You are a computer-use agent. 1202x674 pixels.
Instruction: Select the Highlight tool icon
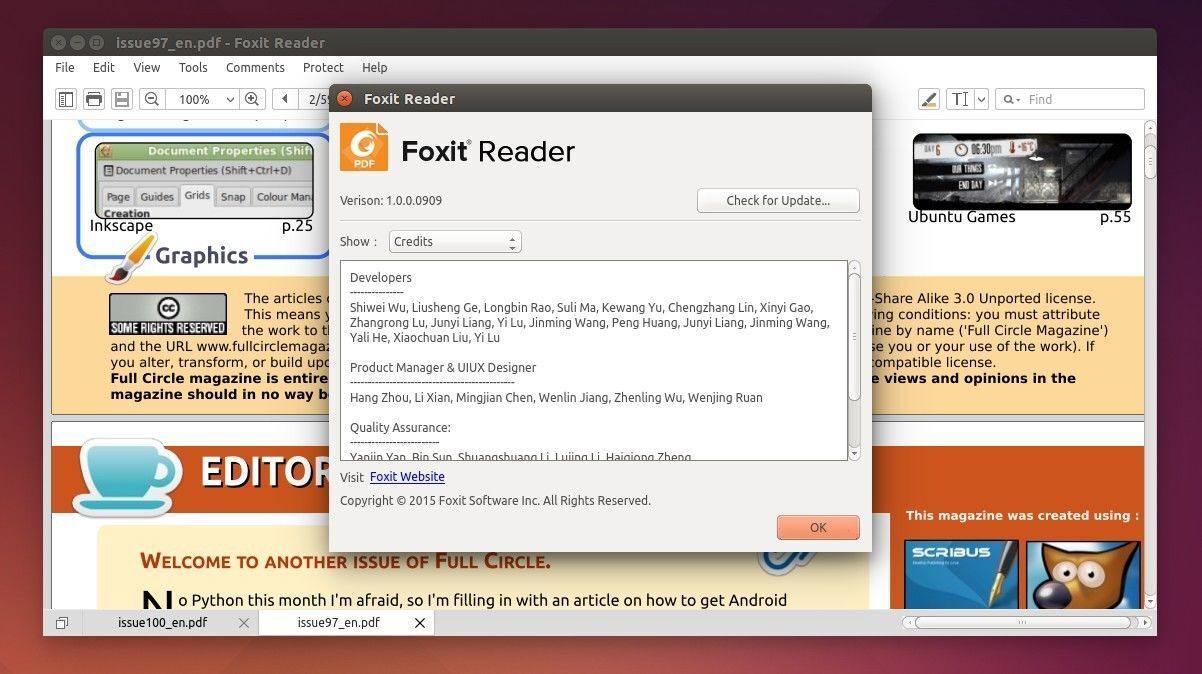click(929, 99)
